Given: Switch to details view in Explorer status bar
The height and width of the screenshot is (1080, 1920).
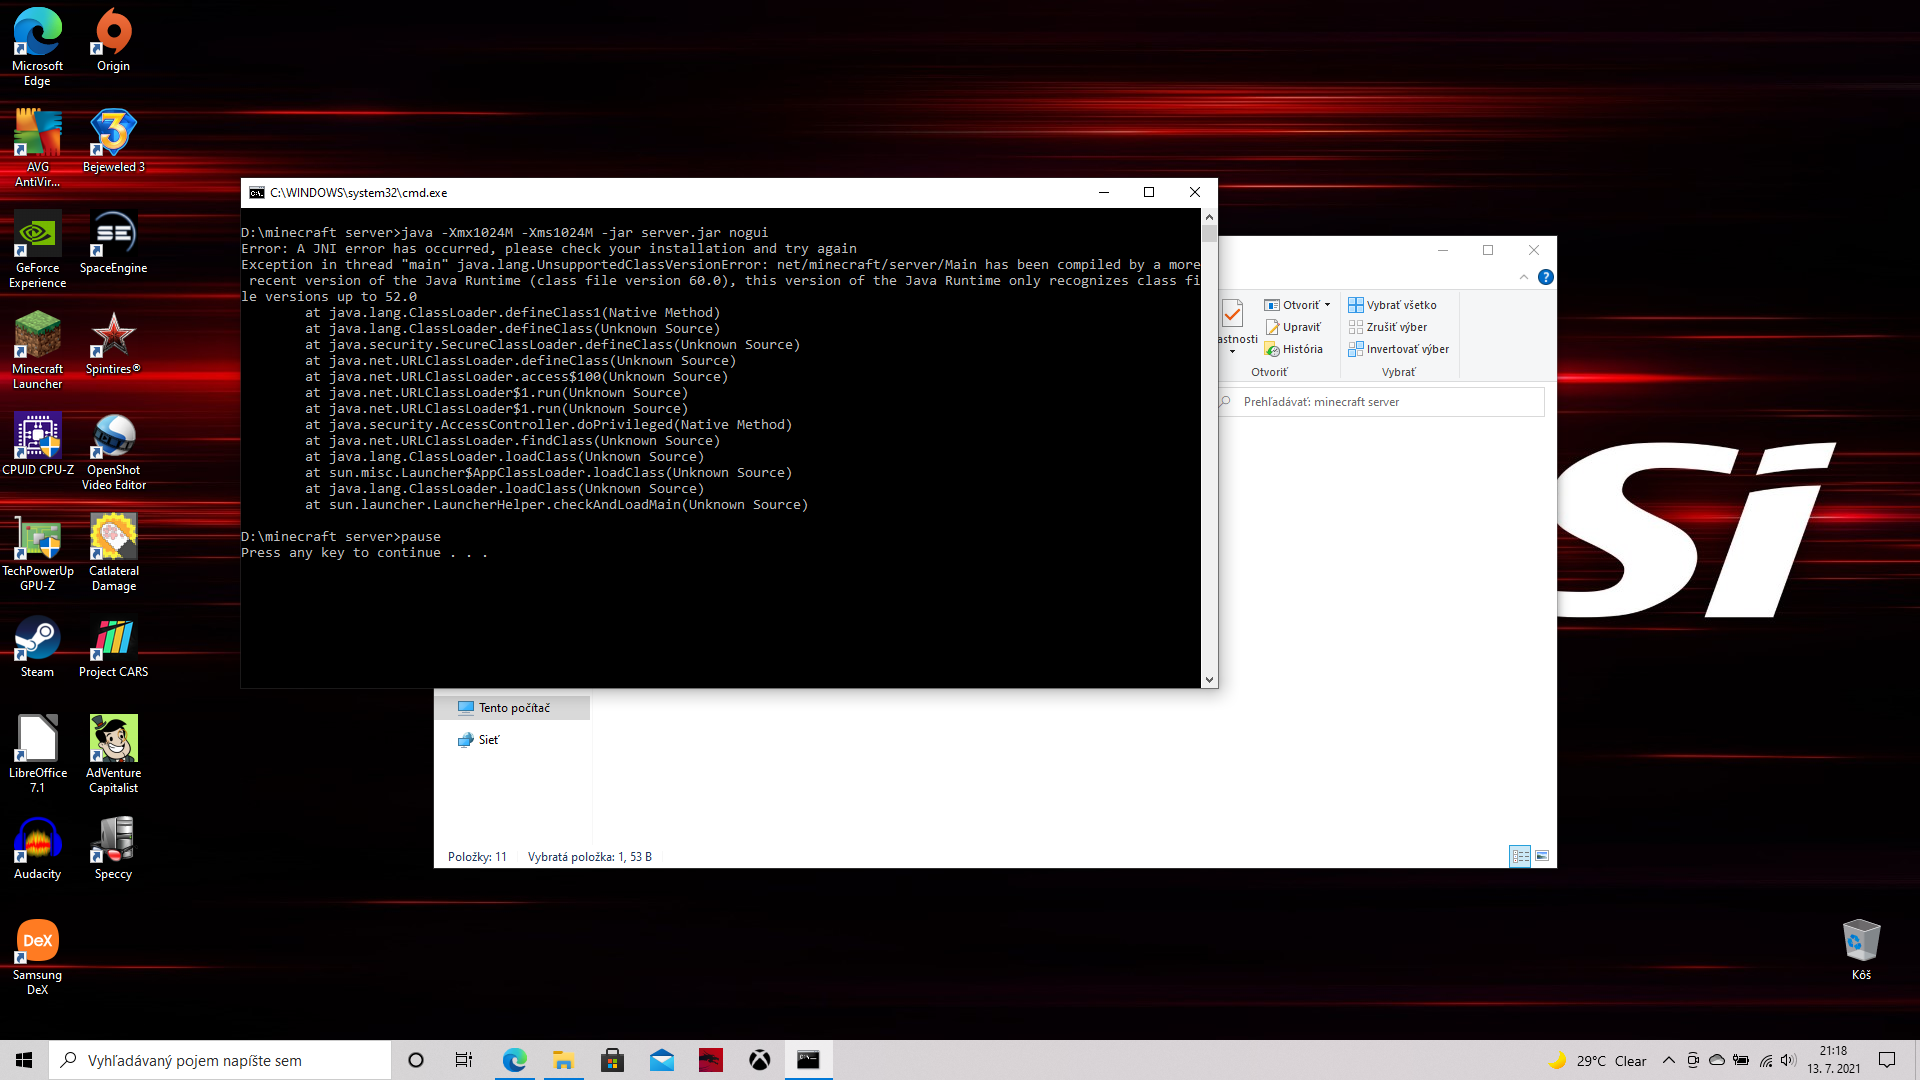Looking at the screenshot, I should (x=1520, y=856).
